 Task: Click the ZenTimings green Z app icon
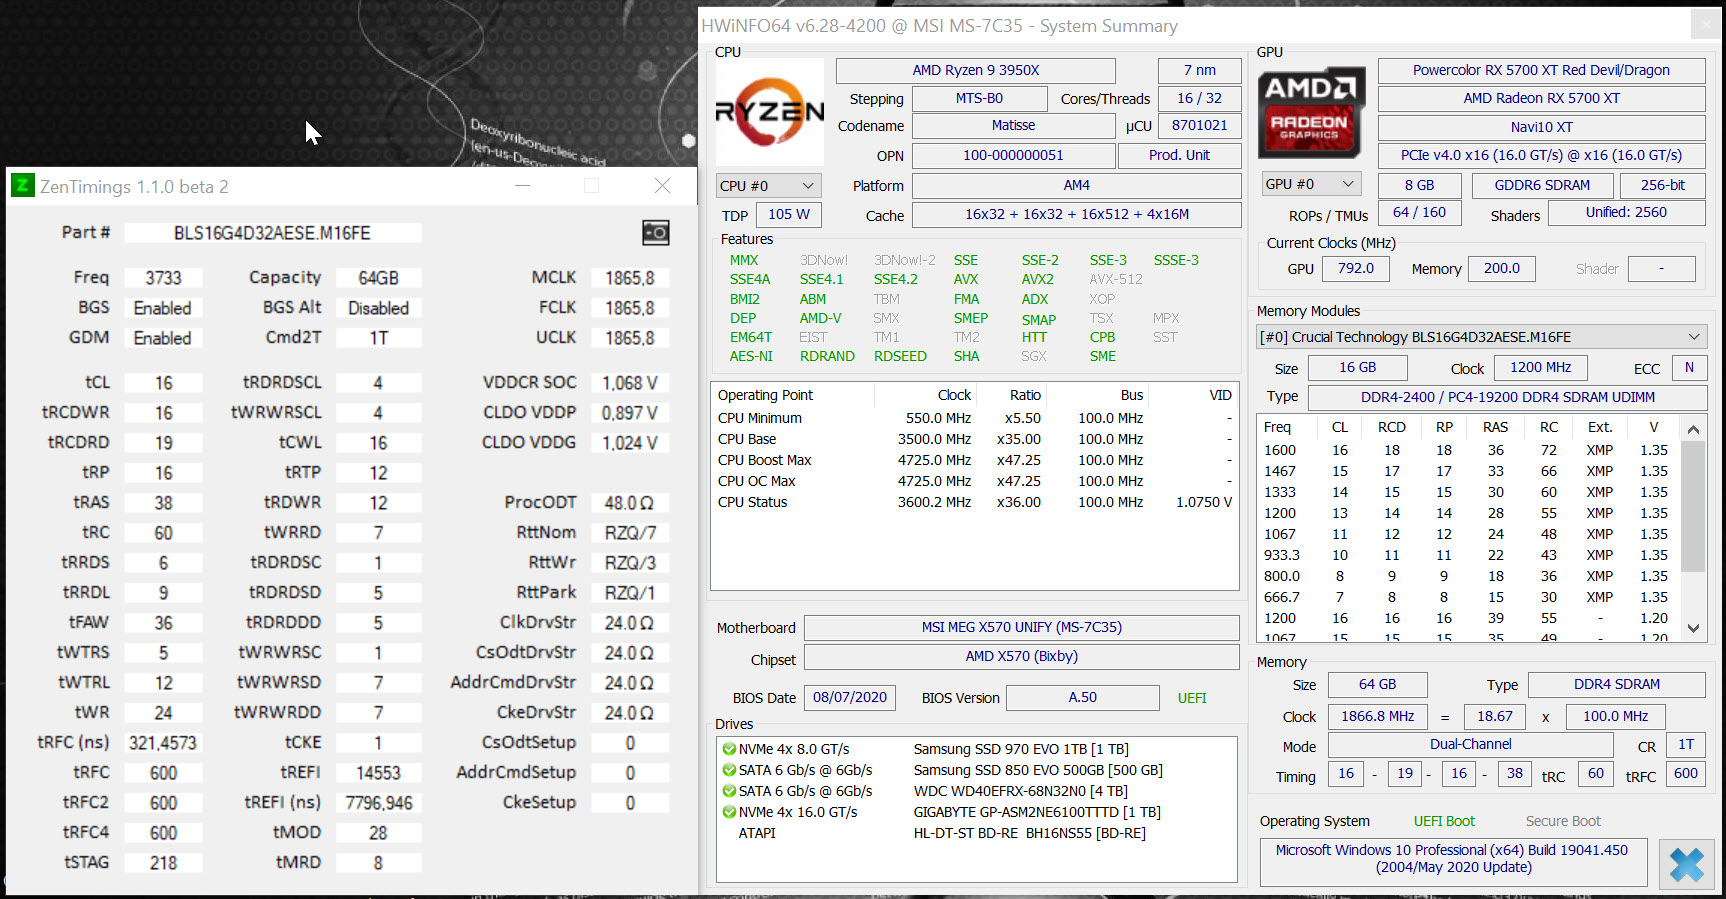click(23, 186)
